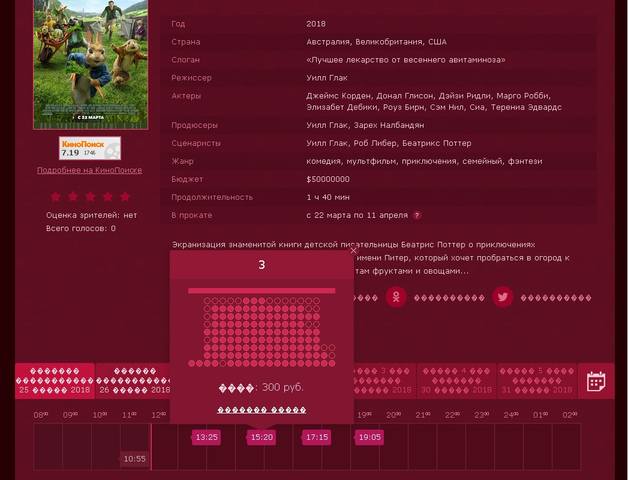Image resolution: width=628 pixels, height=480 pixels.
Task: Click genre value 'комедия, мультфильм, приключения'
Action: tap(424, 161)
